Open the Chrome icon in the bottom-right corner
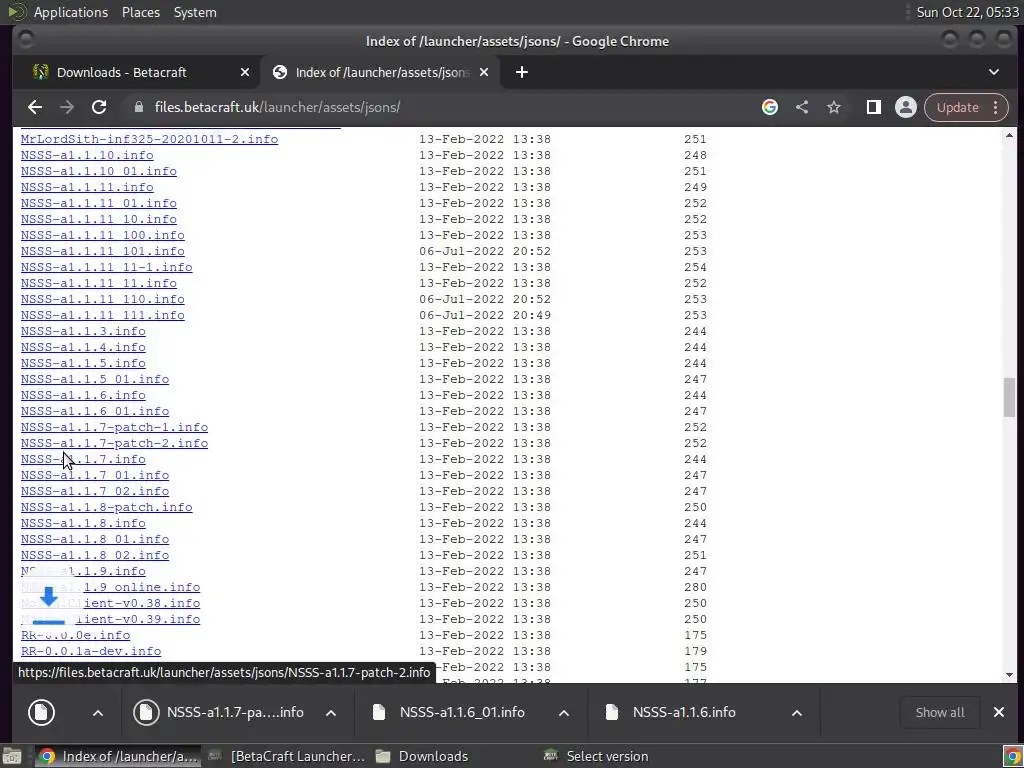 1012,756
